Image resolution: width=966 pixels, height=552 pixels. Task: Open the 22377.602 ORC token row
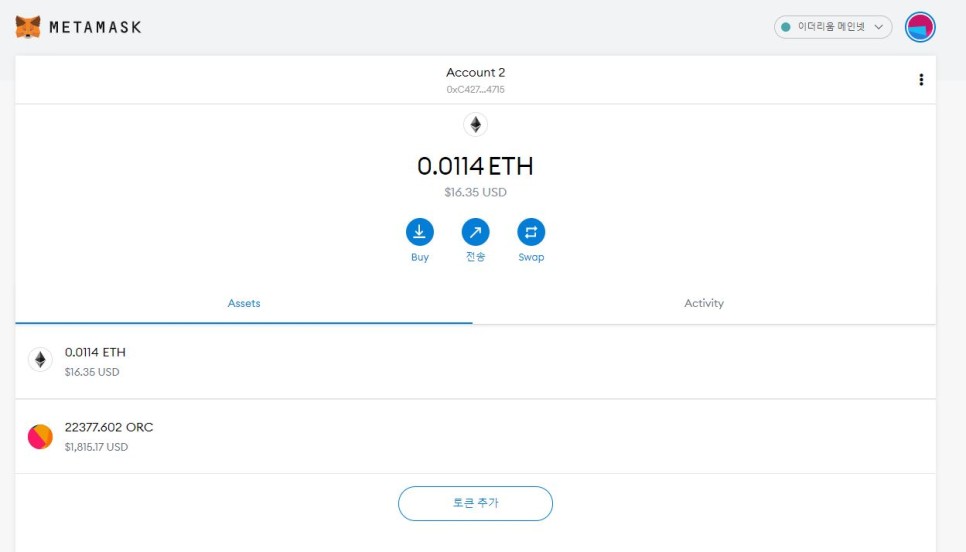tap(476, 437)
